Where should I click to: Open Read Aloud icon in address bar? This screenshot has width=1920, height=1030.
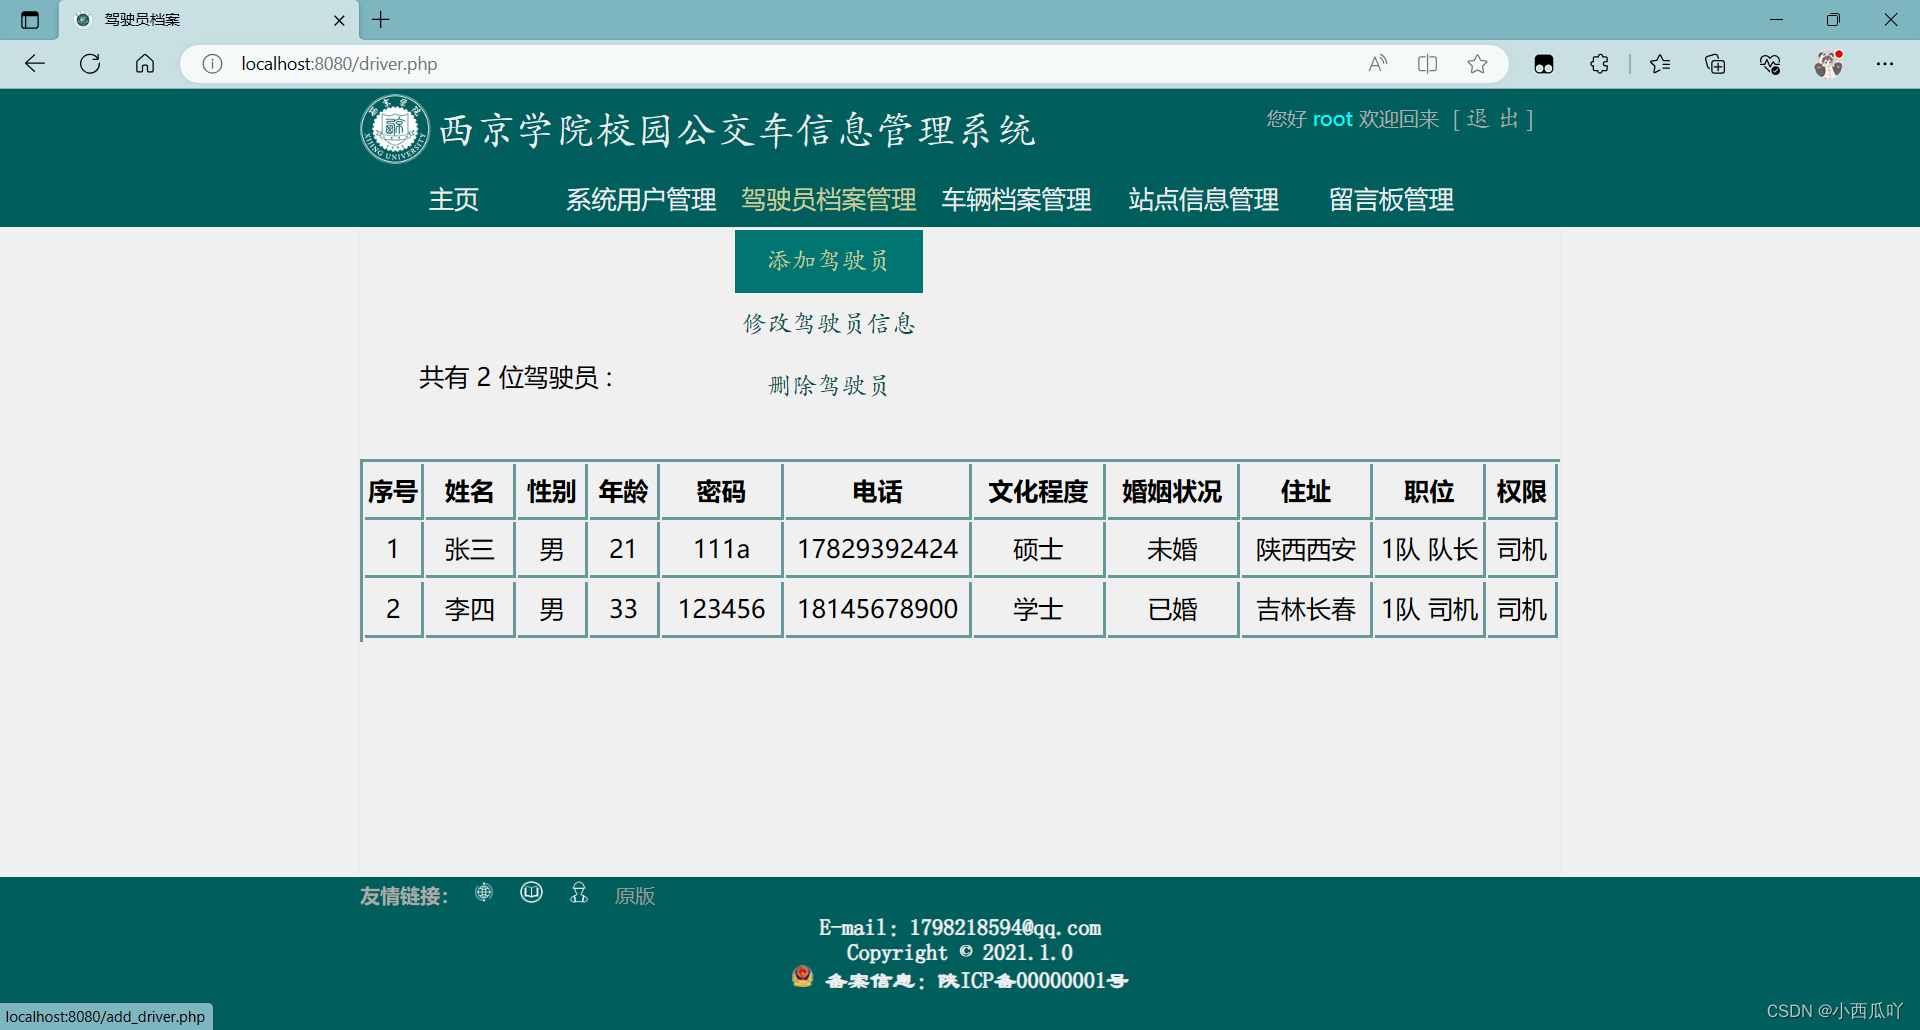(x=1378, y=64)
